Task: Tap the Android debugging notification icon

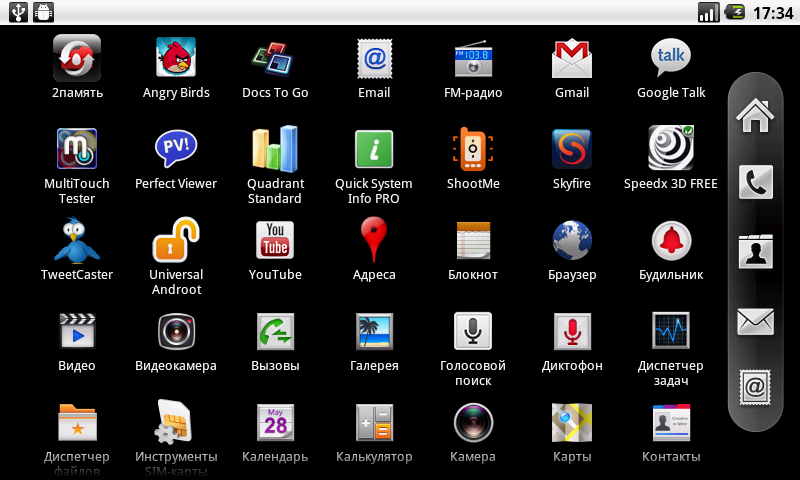Action: 43,12
